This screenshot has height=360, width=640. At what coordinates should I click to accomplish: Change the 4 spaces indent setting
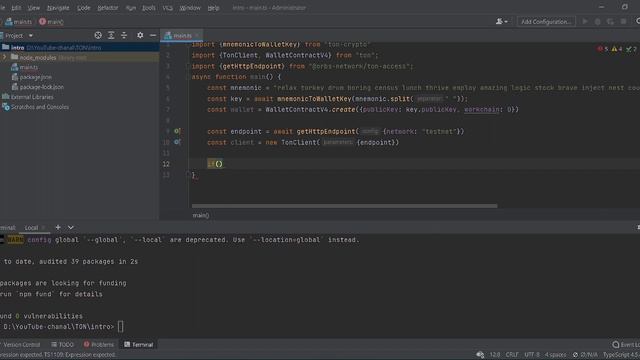click(x=556, y=355)
